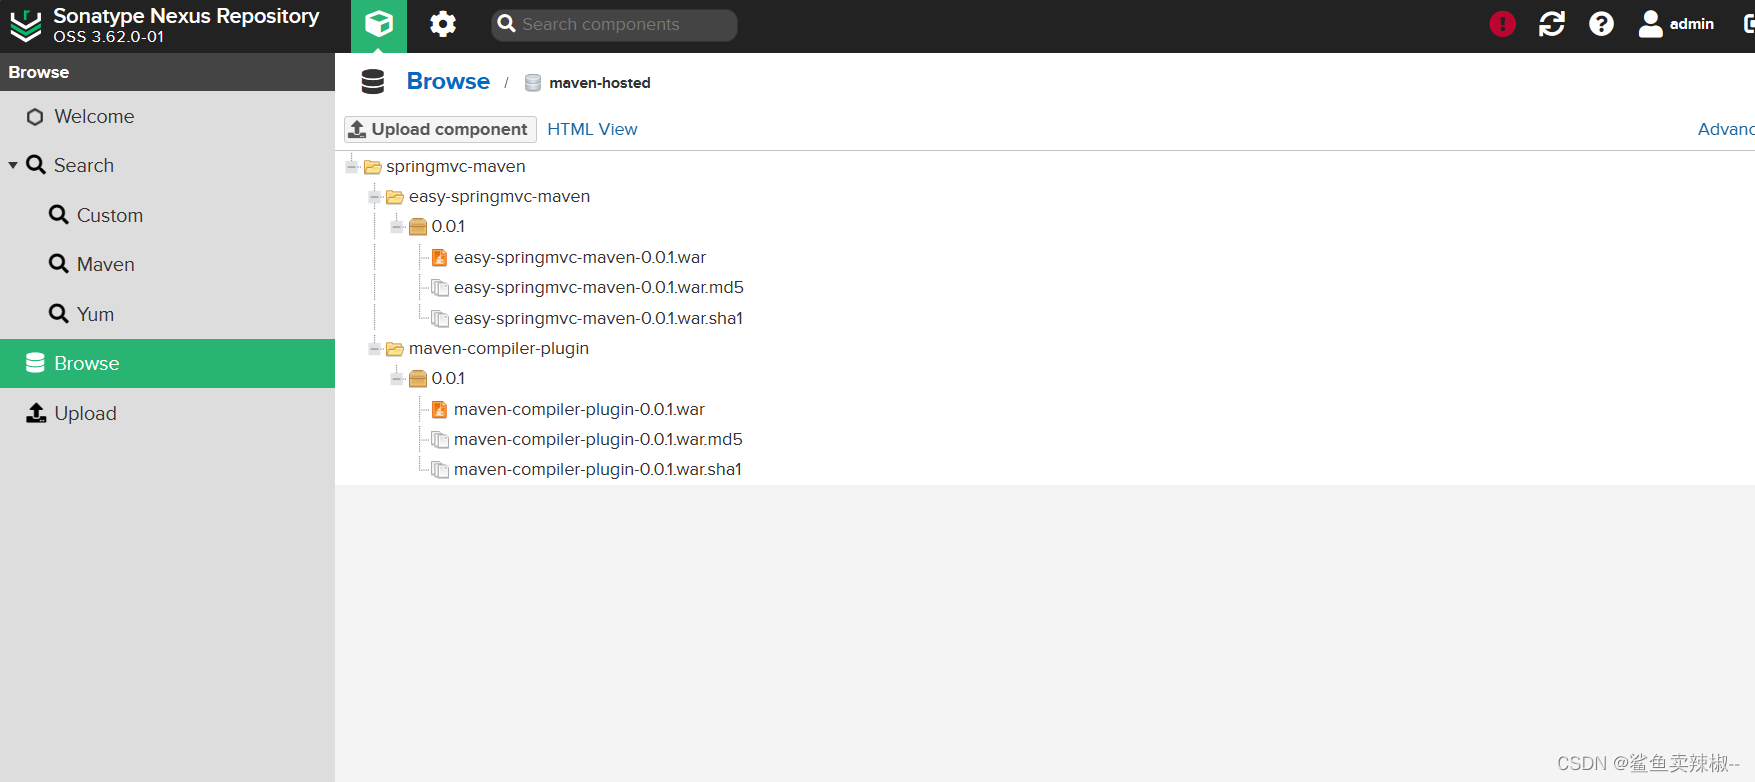The image size is (1755, 782).
Task: Select easy-springmvc-maven-0.0.1.war file name
Action: click(x=580, y=258)
